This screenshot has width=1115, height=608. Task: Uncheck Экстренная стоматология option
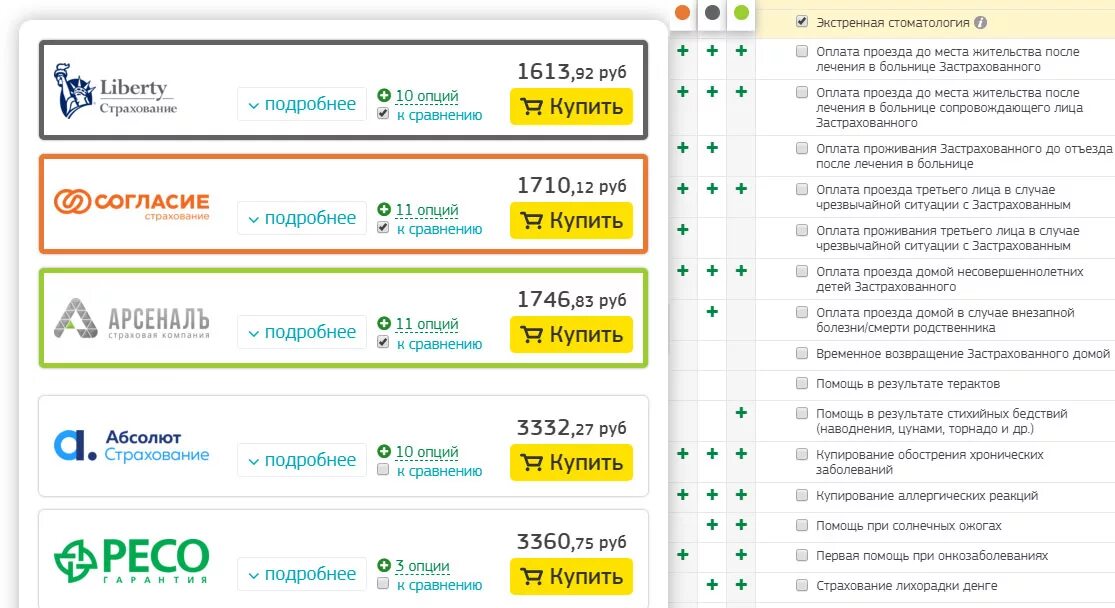(802, 21)
